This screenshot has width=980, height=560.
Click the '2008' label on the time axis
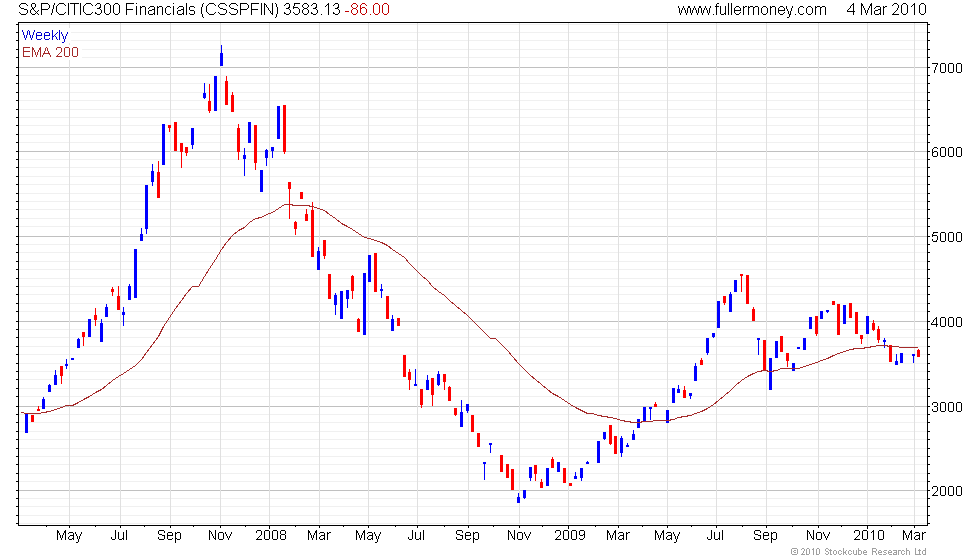pyautogui.click(x=271, y=535)
